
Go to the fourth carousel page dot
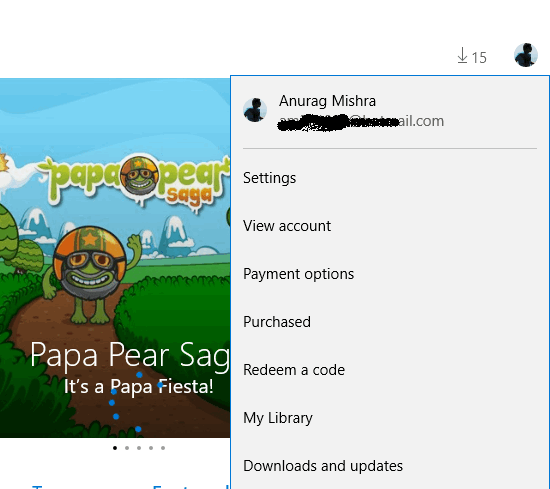(151, 448)
